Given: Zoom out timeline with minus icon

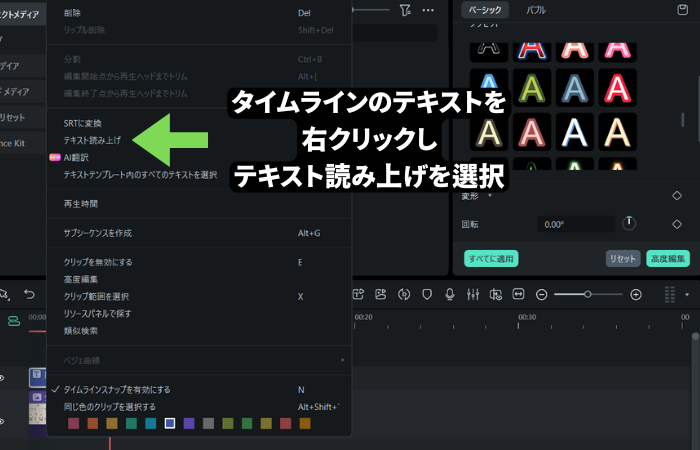Looking at the screenshot, I should pos(542,295).
